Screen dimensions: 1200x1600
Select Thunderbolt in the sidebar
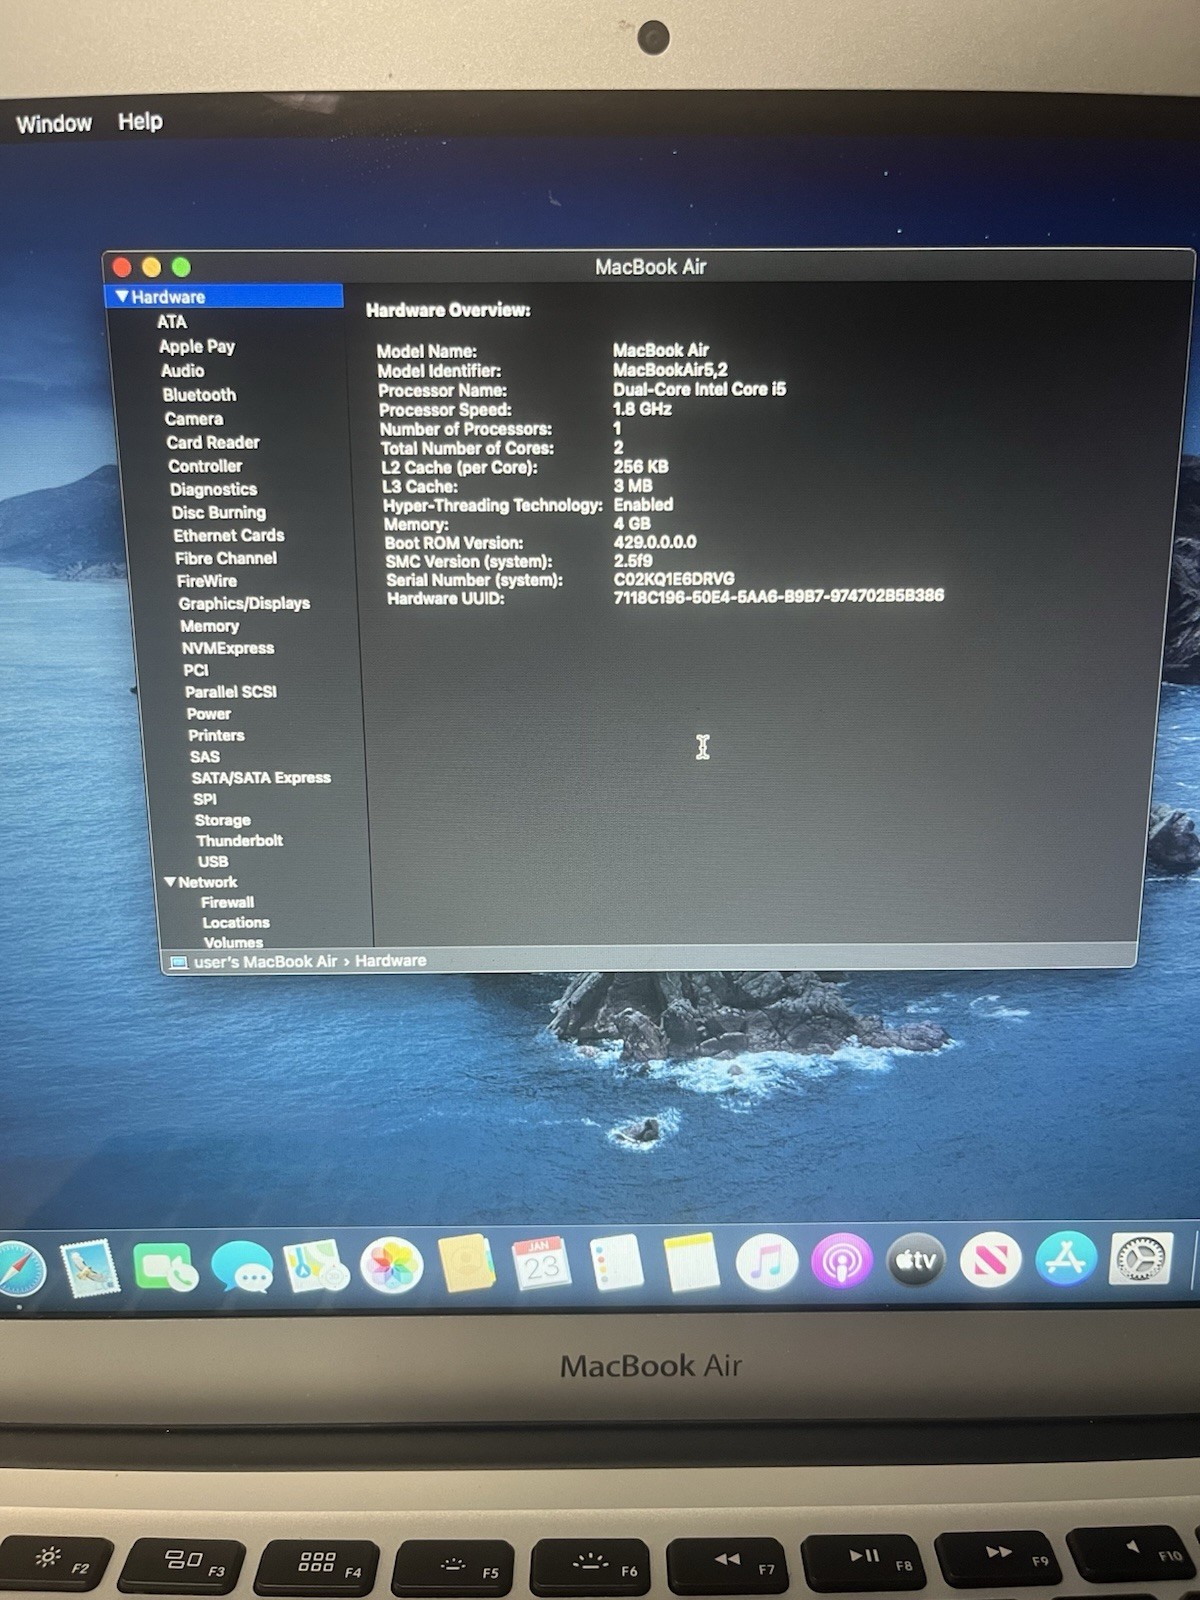[x=239, y=841]
